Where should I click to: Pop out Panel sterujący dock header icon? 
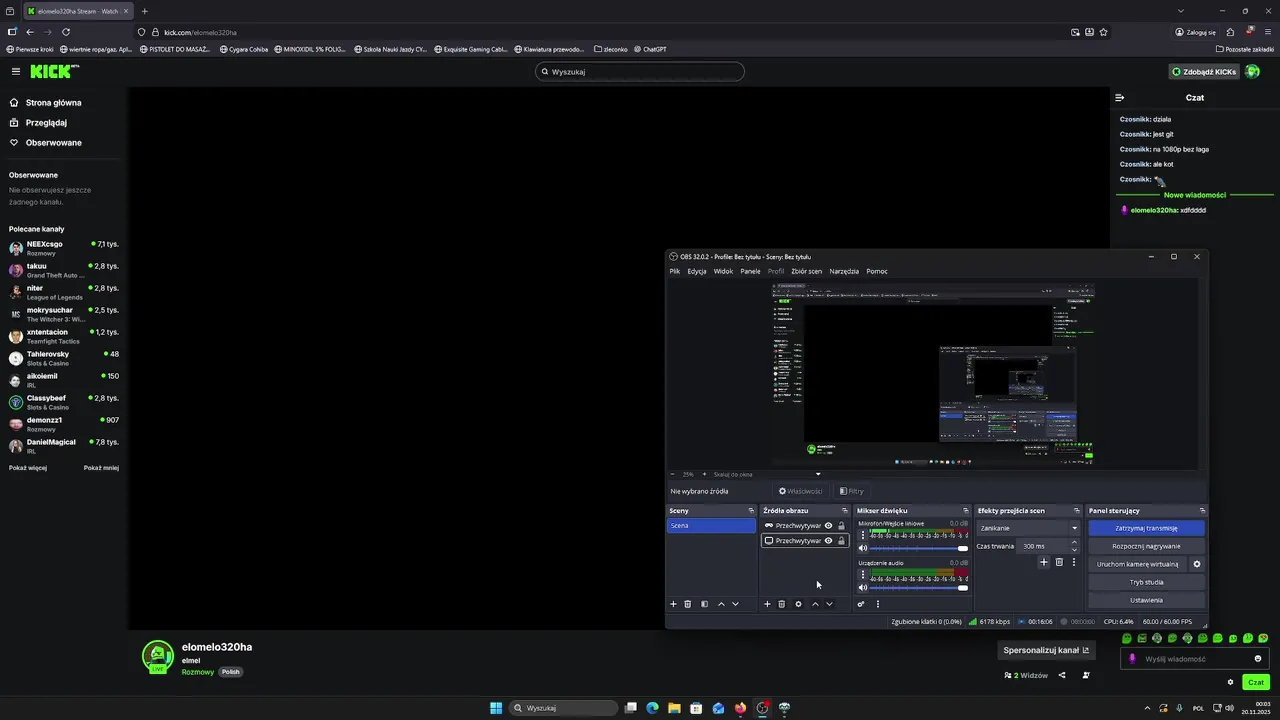tap(1202, 511)
